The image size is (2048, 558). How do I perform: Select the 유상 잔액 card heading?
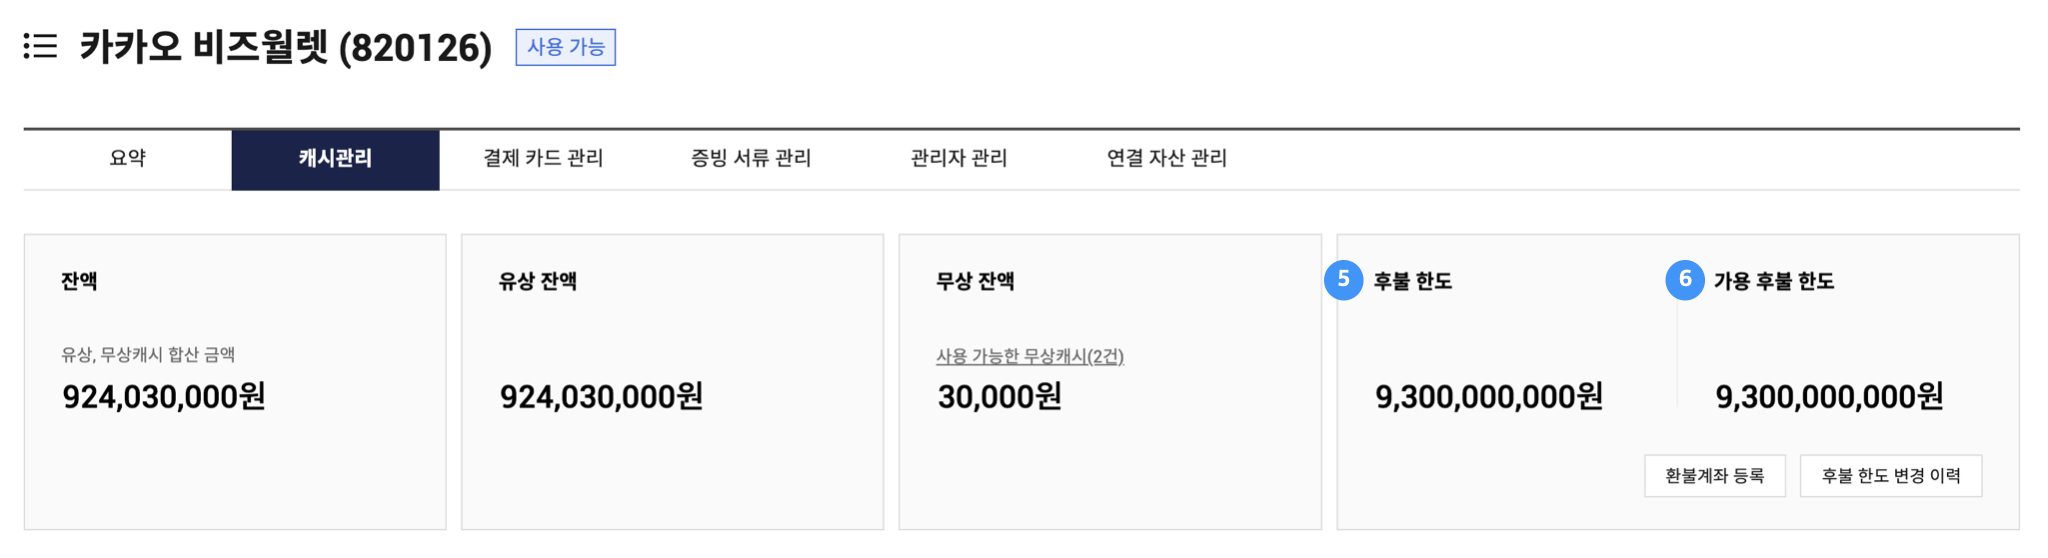538,282
